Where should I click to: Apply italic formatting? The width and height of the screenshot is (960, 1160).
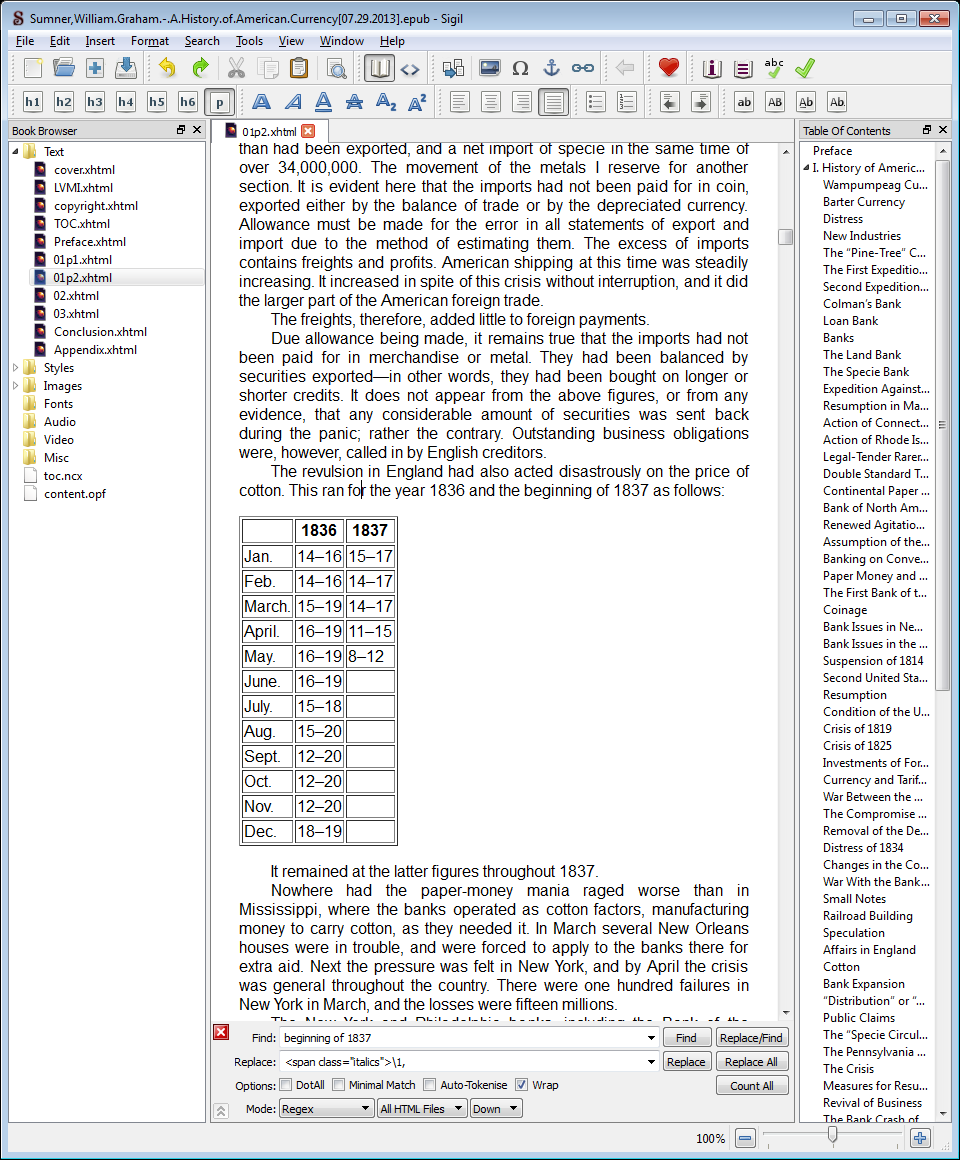click(x=293, y=102)
